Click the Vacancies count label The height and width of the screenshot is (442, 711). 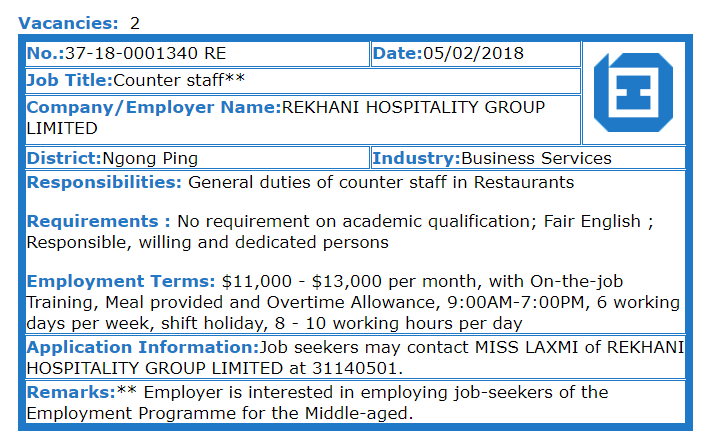[x=79, y=23]
